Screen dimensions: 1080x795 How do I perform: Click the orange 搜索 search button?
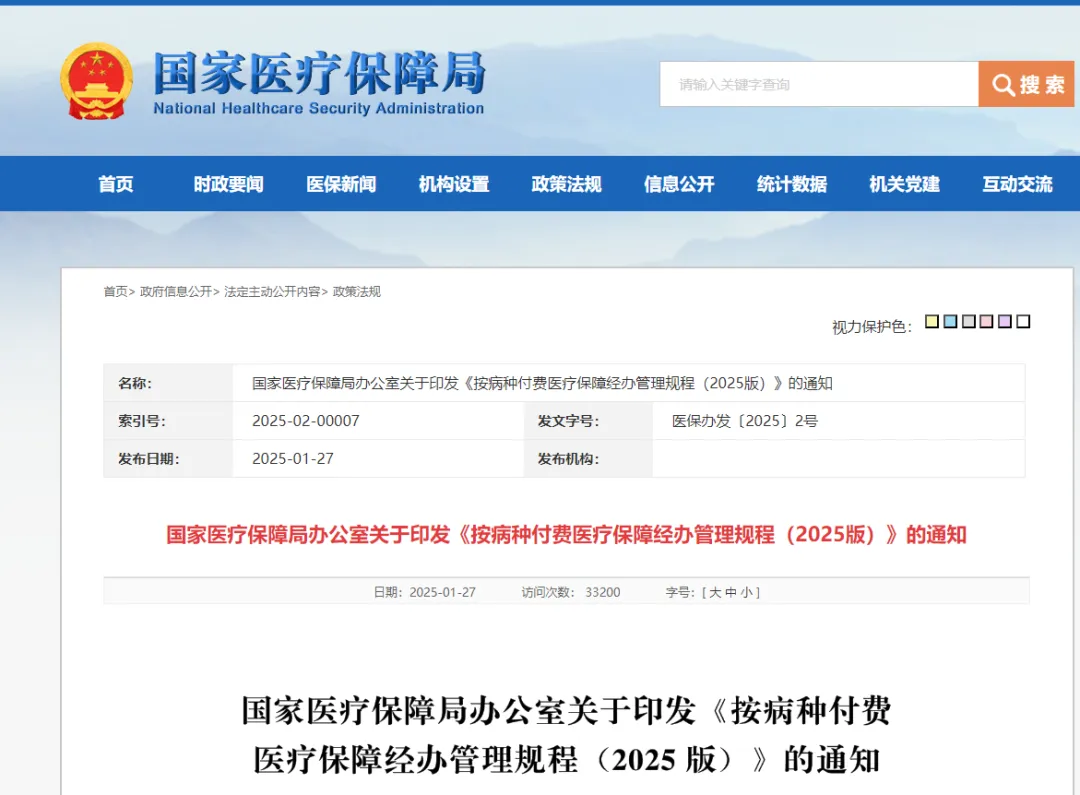[x=1026, y=84]
